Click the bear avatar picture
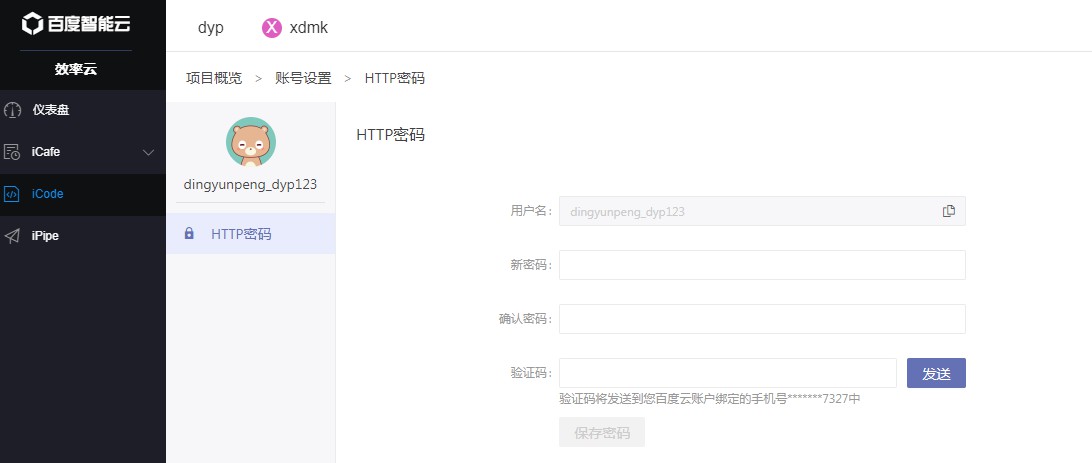Image resolution: width=1092 pixels, height=463 pixels. click(251, 142)
